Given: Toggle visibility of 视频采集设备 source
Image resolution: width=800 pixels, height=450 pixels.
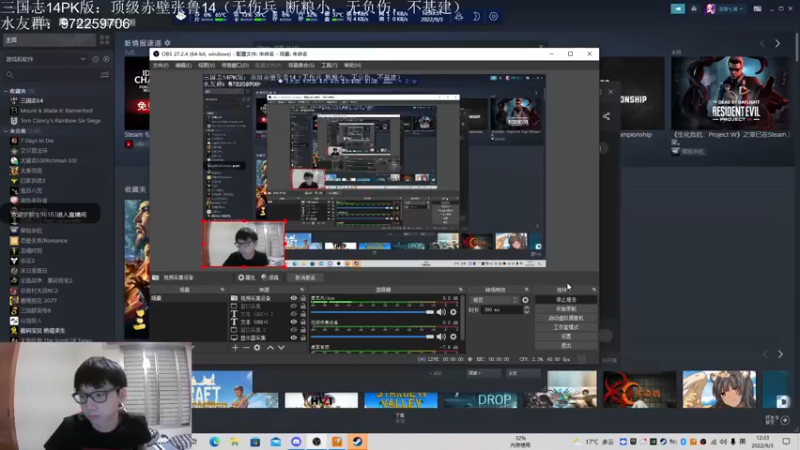Looking at the screenshot, I should click(x=293, y=298).
